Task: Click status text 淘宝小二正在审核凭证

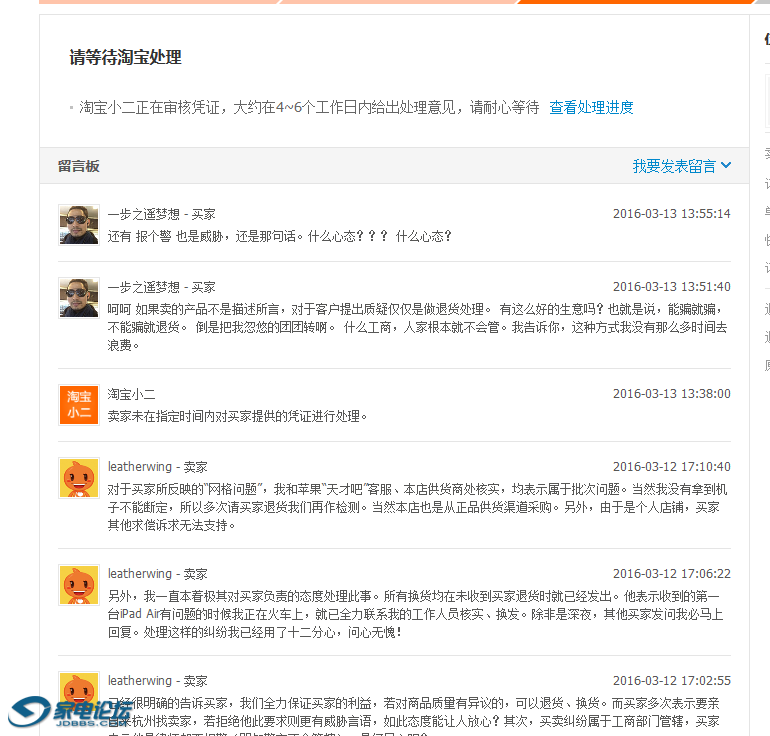Action: (x=309, y=107)
